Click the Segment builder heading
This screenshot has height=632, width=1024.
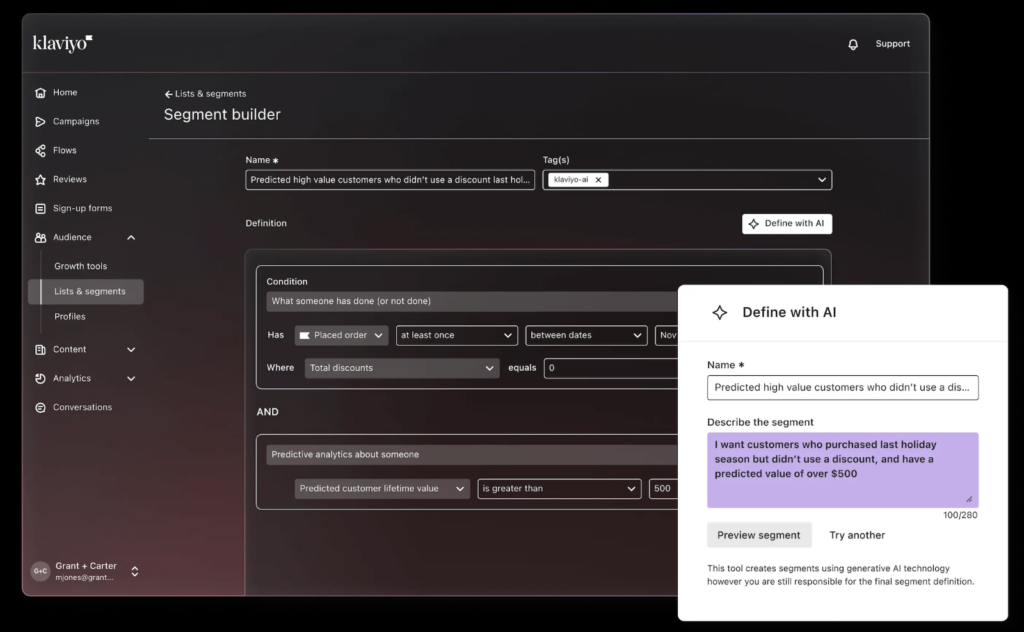pos(222,115)
